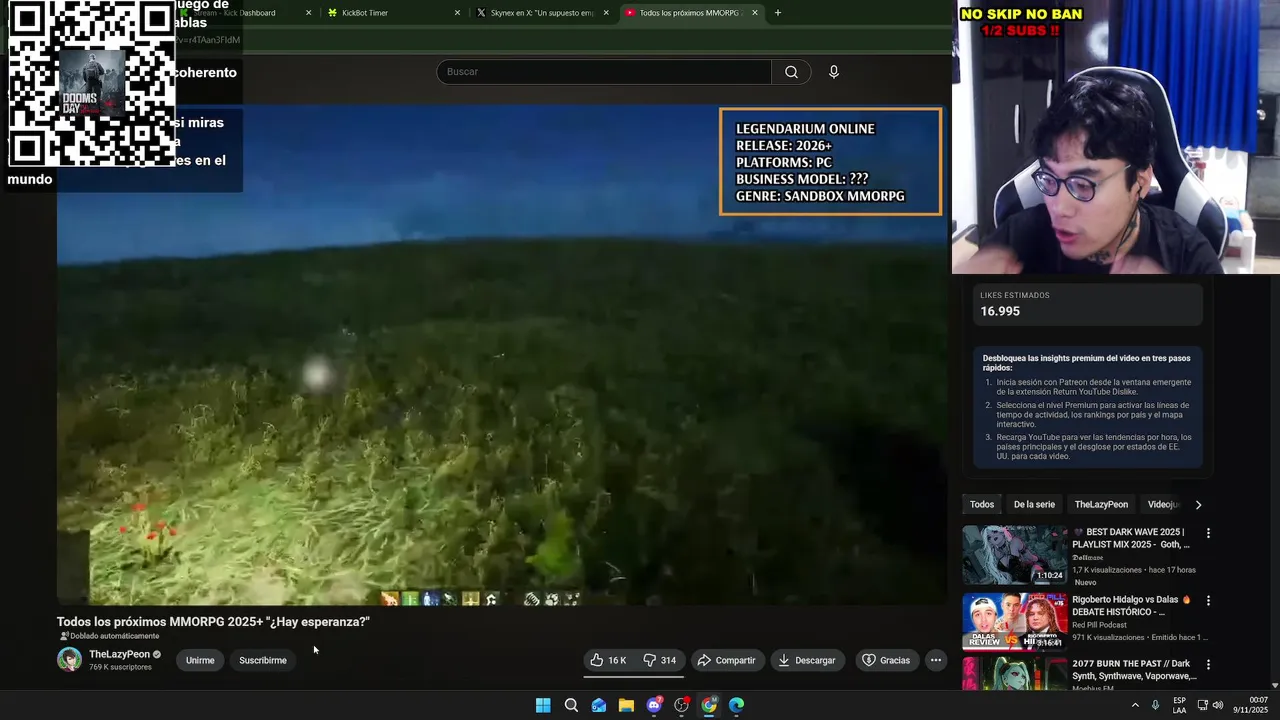The image size is (1280, 720).
Task: Close the Skynex en X tab
Action: 606,13
